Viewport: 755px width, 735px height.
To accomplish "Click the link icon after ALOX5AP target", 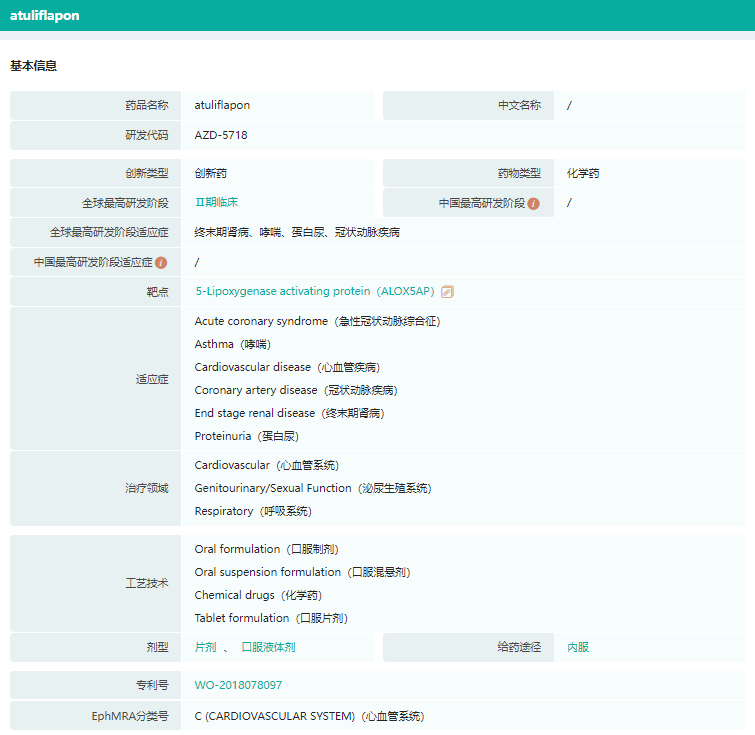I will (x=447, y=292).
